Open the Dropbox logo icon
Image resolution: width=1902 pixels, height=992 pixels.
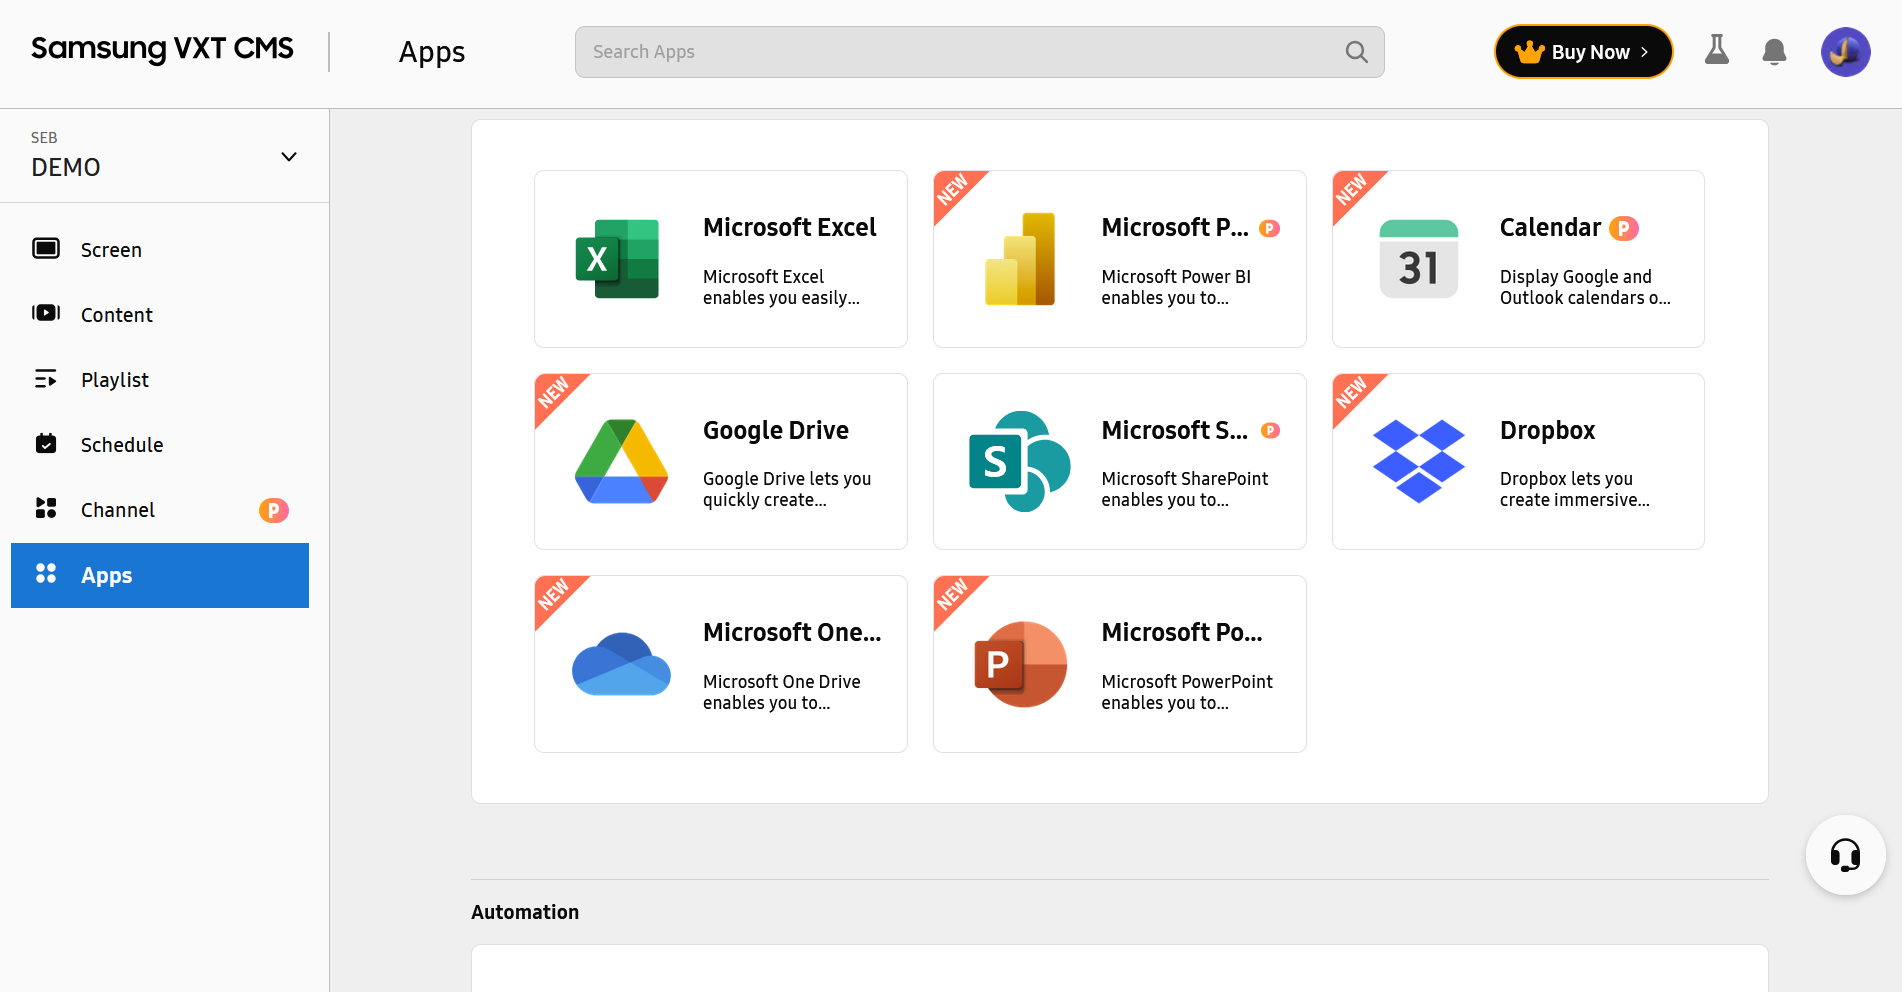click(x=1418, y=461)
